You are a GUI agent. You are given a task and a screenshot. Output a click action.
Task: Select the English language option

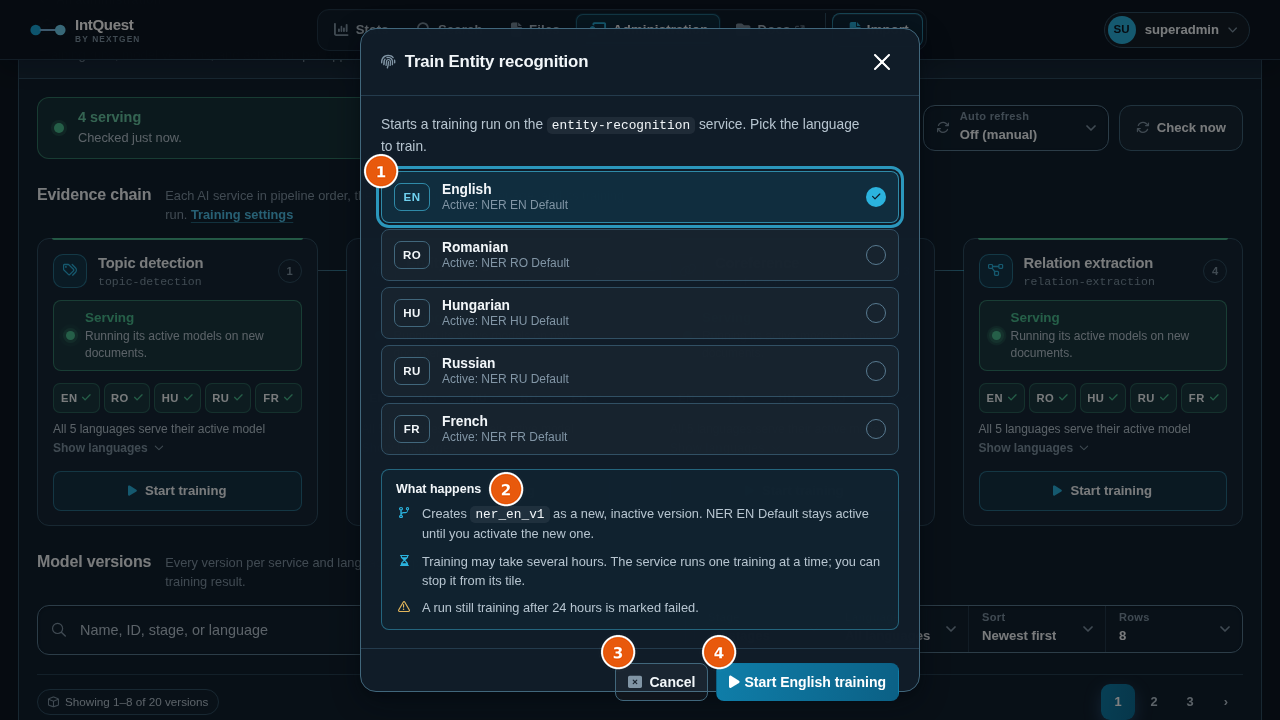pos(640,197)
